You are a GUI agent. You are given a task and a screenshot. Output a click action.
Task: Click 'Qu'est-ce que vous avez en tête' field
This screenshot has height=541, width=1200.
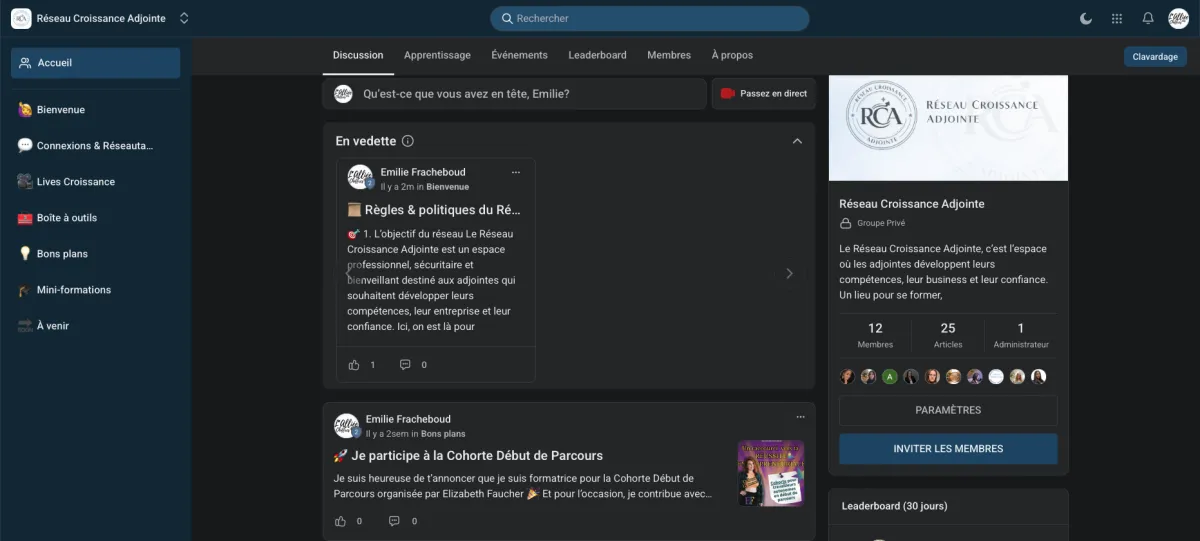click(514, 94)
